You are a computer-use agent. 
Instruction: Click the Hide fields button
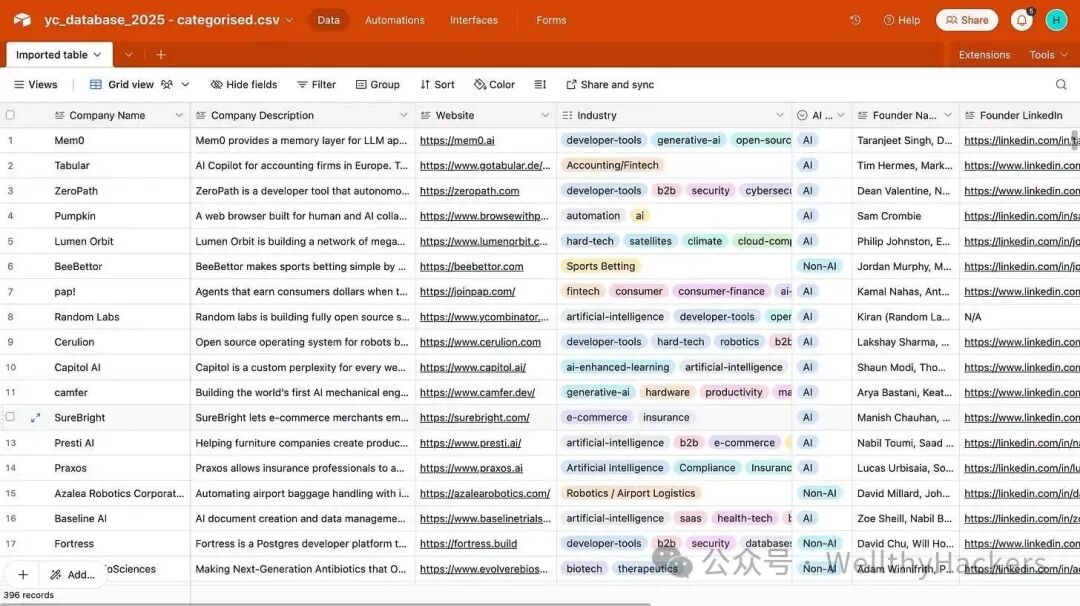tap(244, 85)
